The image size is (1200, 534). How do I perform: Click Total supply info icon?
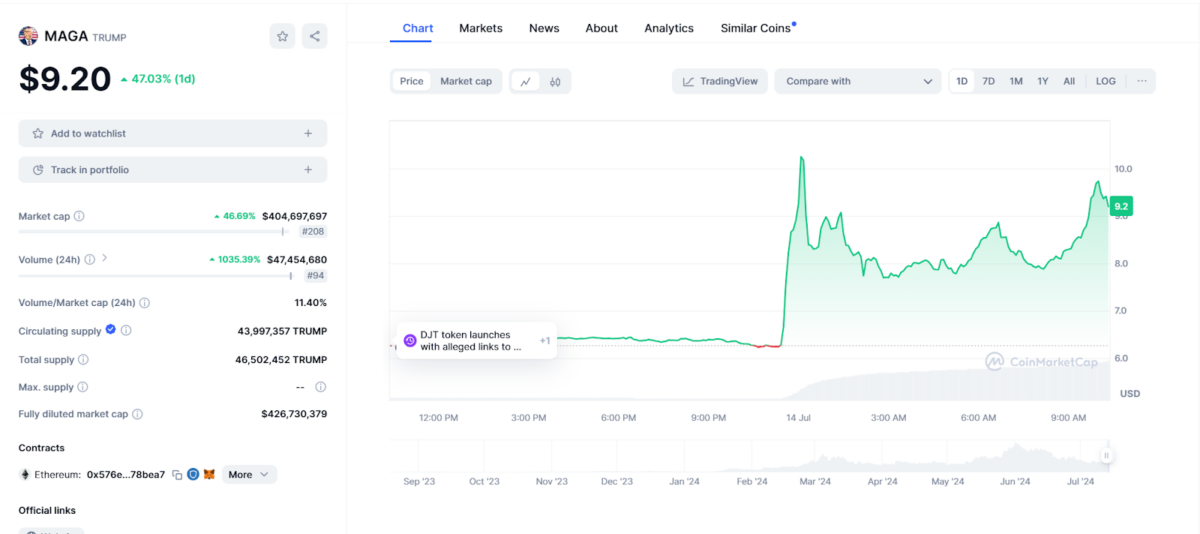point(83,359)
